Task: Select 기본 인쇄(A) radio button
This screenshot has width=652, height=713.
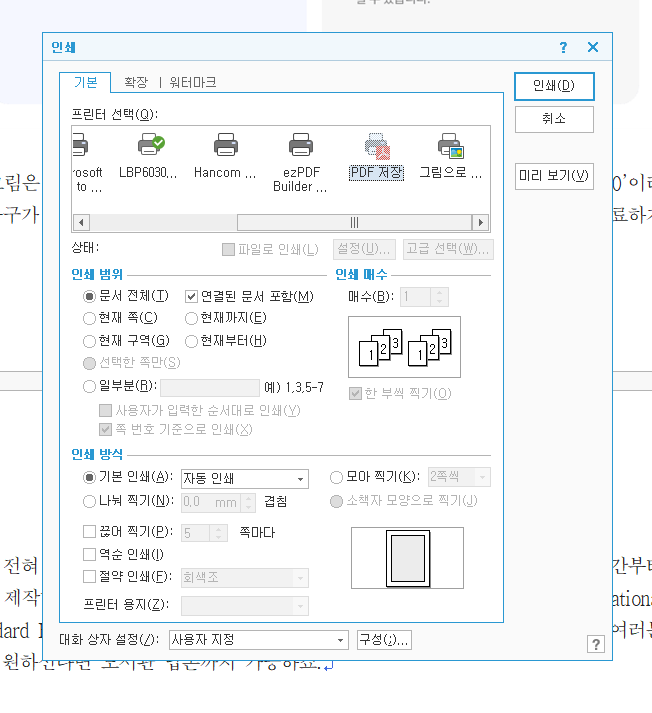Action: pyautogui.click(x=89, y=477)
